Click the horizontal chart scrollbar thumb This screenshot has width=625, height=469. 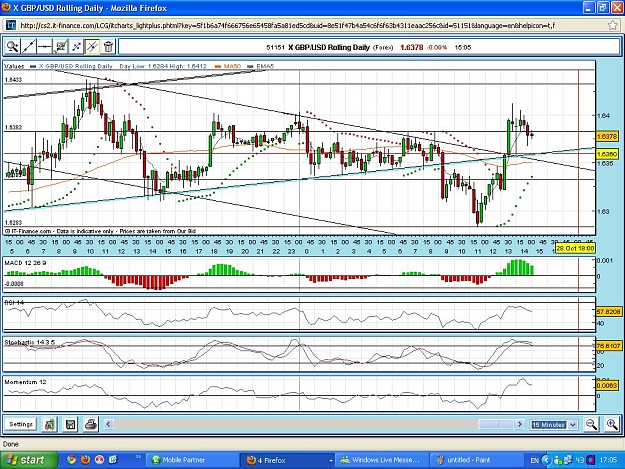(496, 424)
